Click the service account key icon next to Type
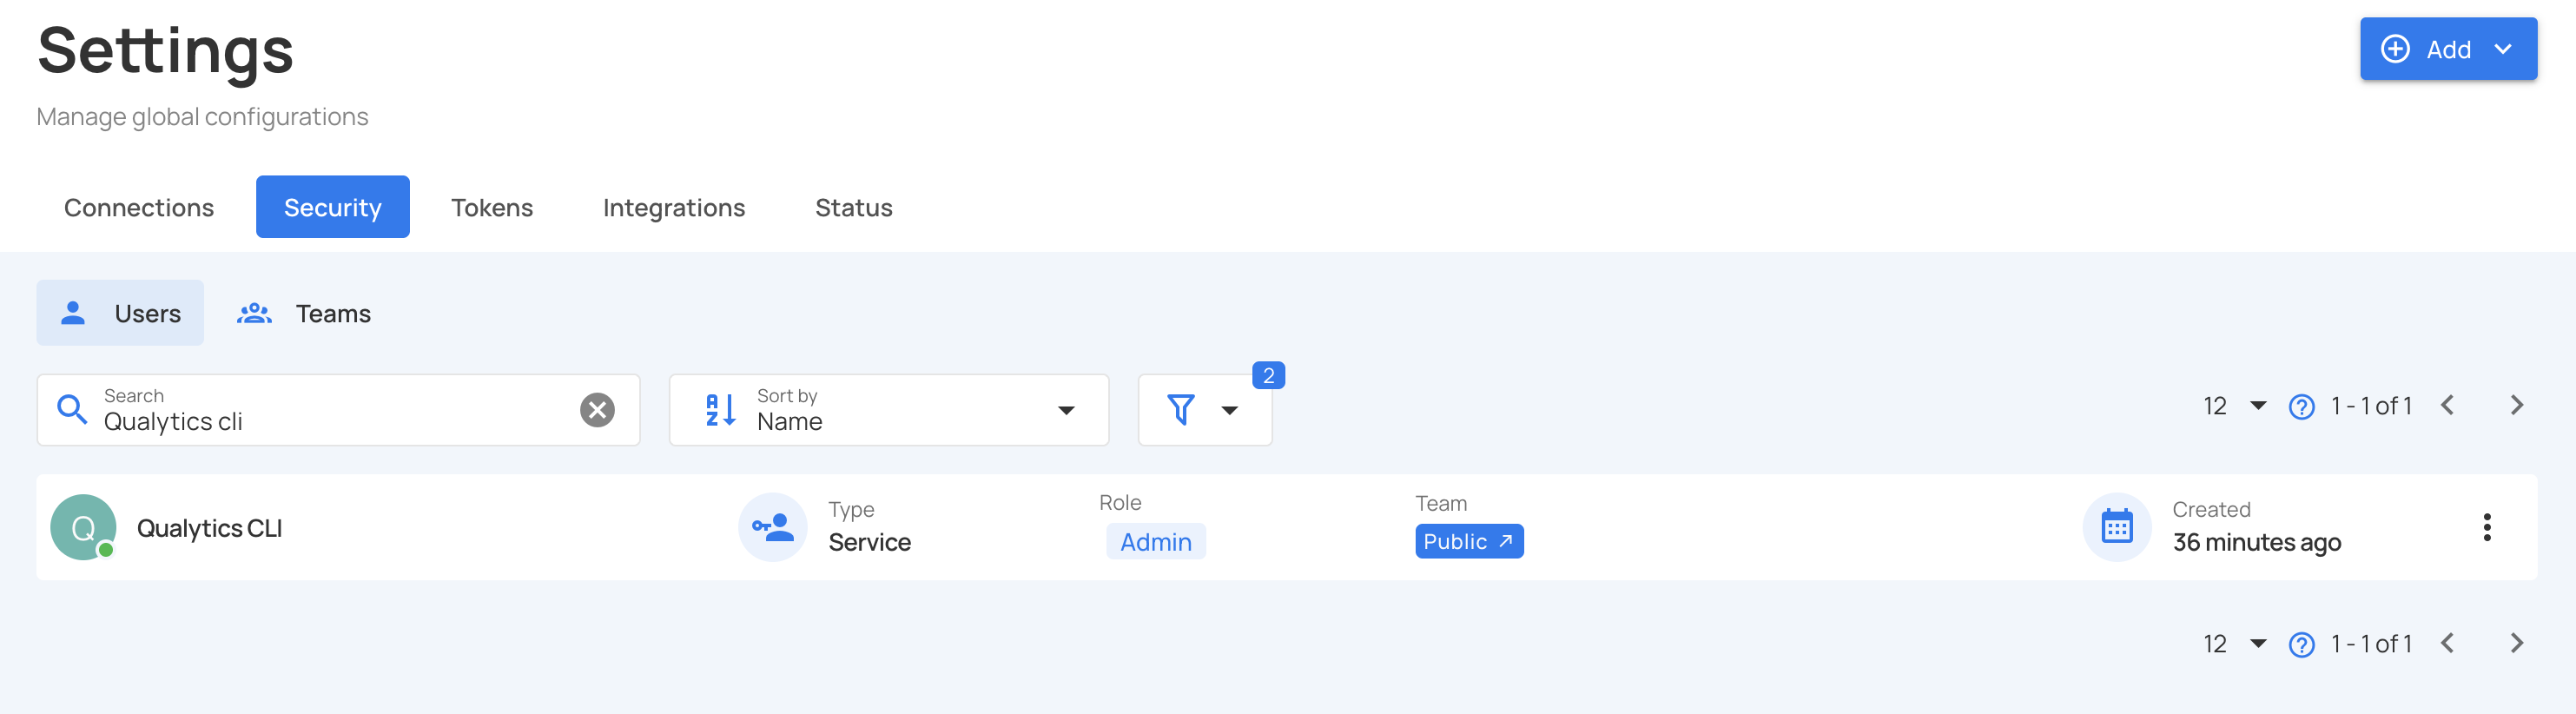The height and width of the screenshot is (714, 2576). tap(772, 526)
